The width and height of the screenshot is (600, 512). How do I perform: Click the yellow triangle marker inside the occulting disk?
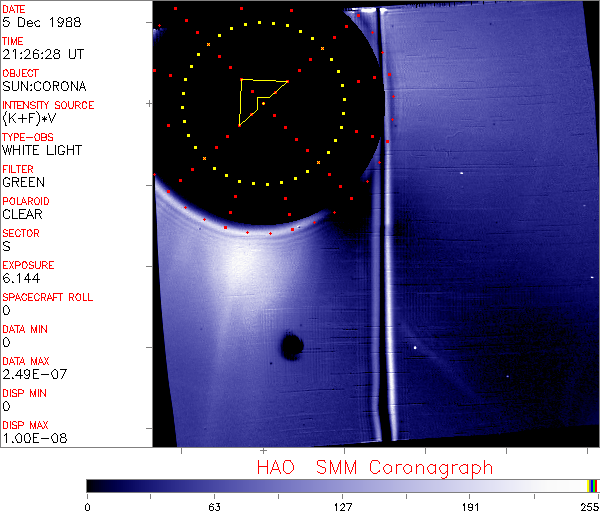pos(258,98)
